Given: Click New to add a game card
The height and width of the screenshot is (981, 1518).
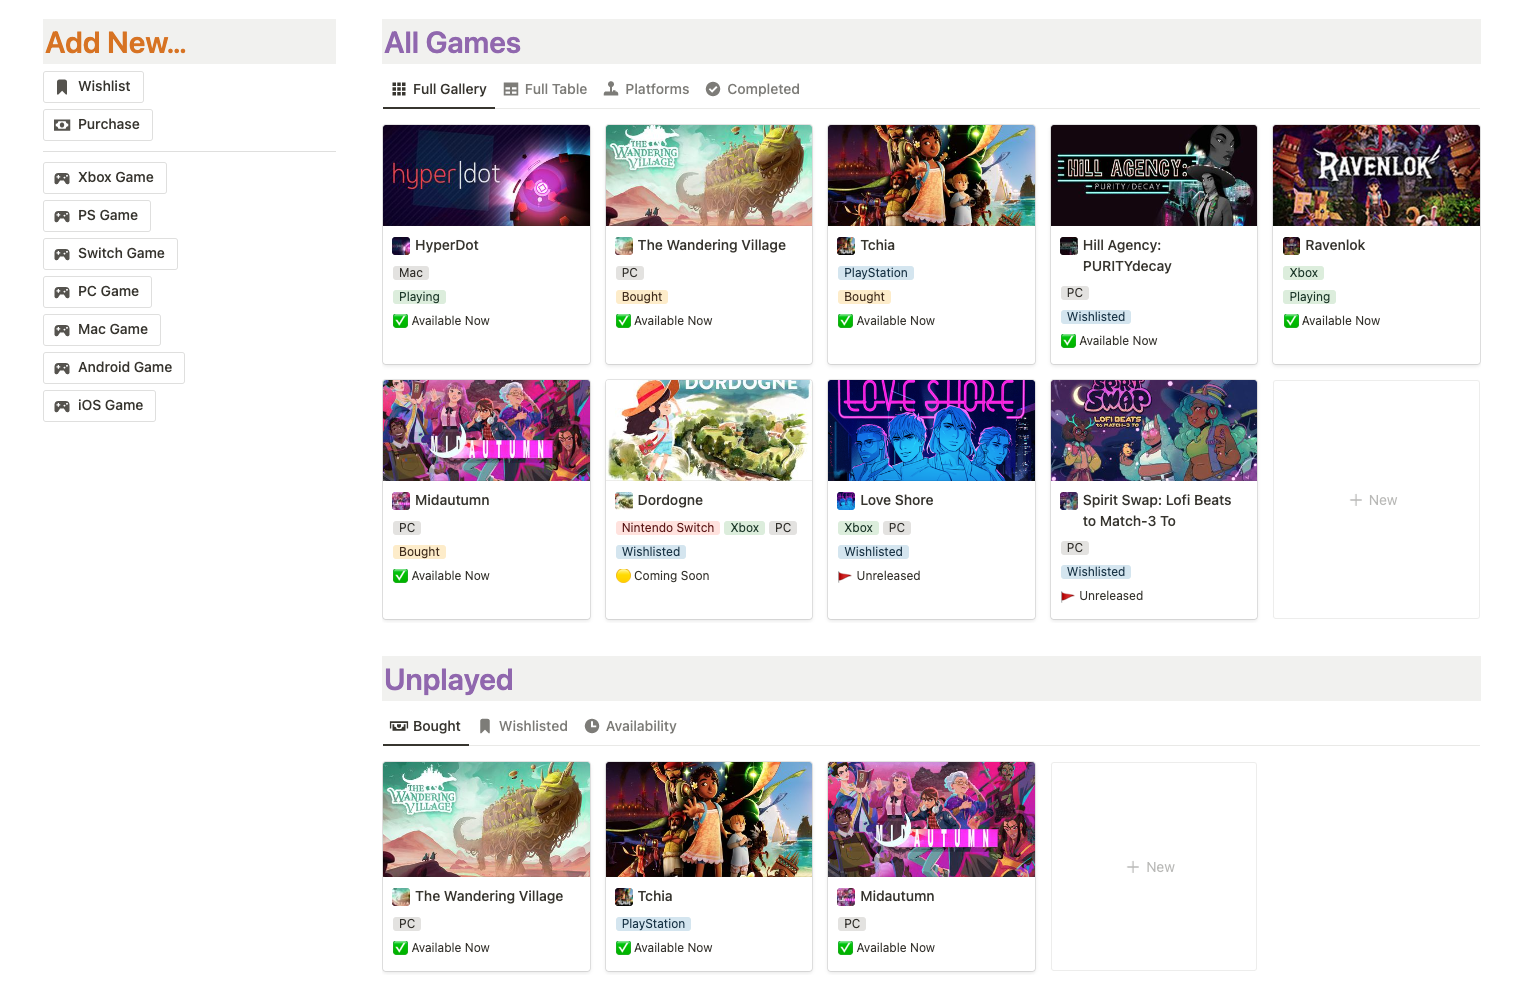Looking at the screenshot, I should point(1375,499).
